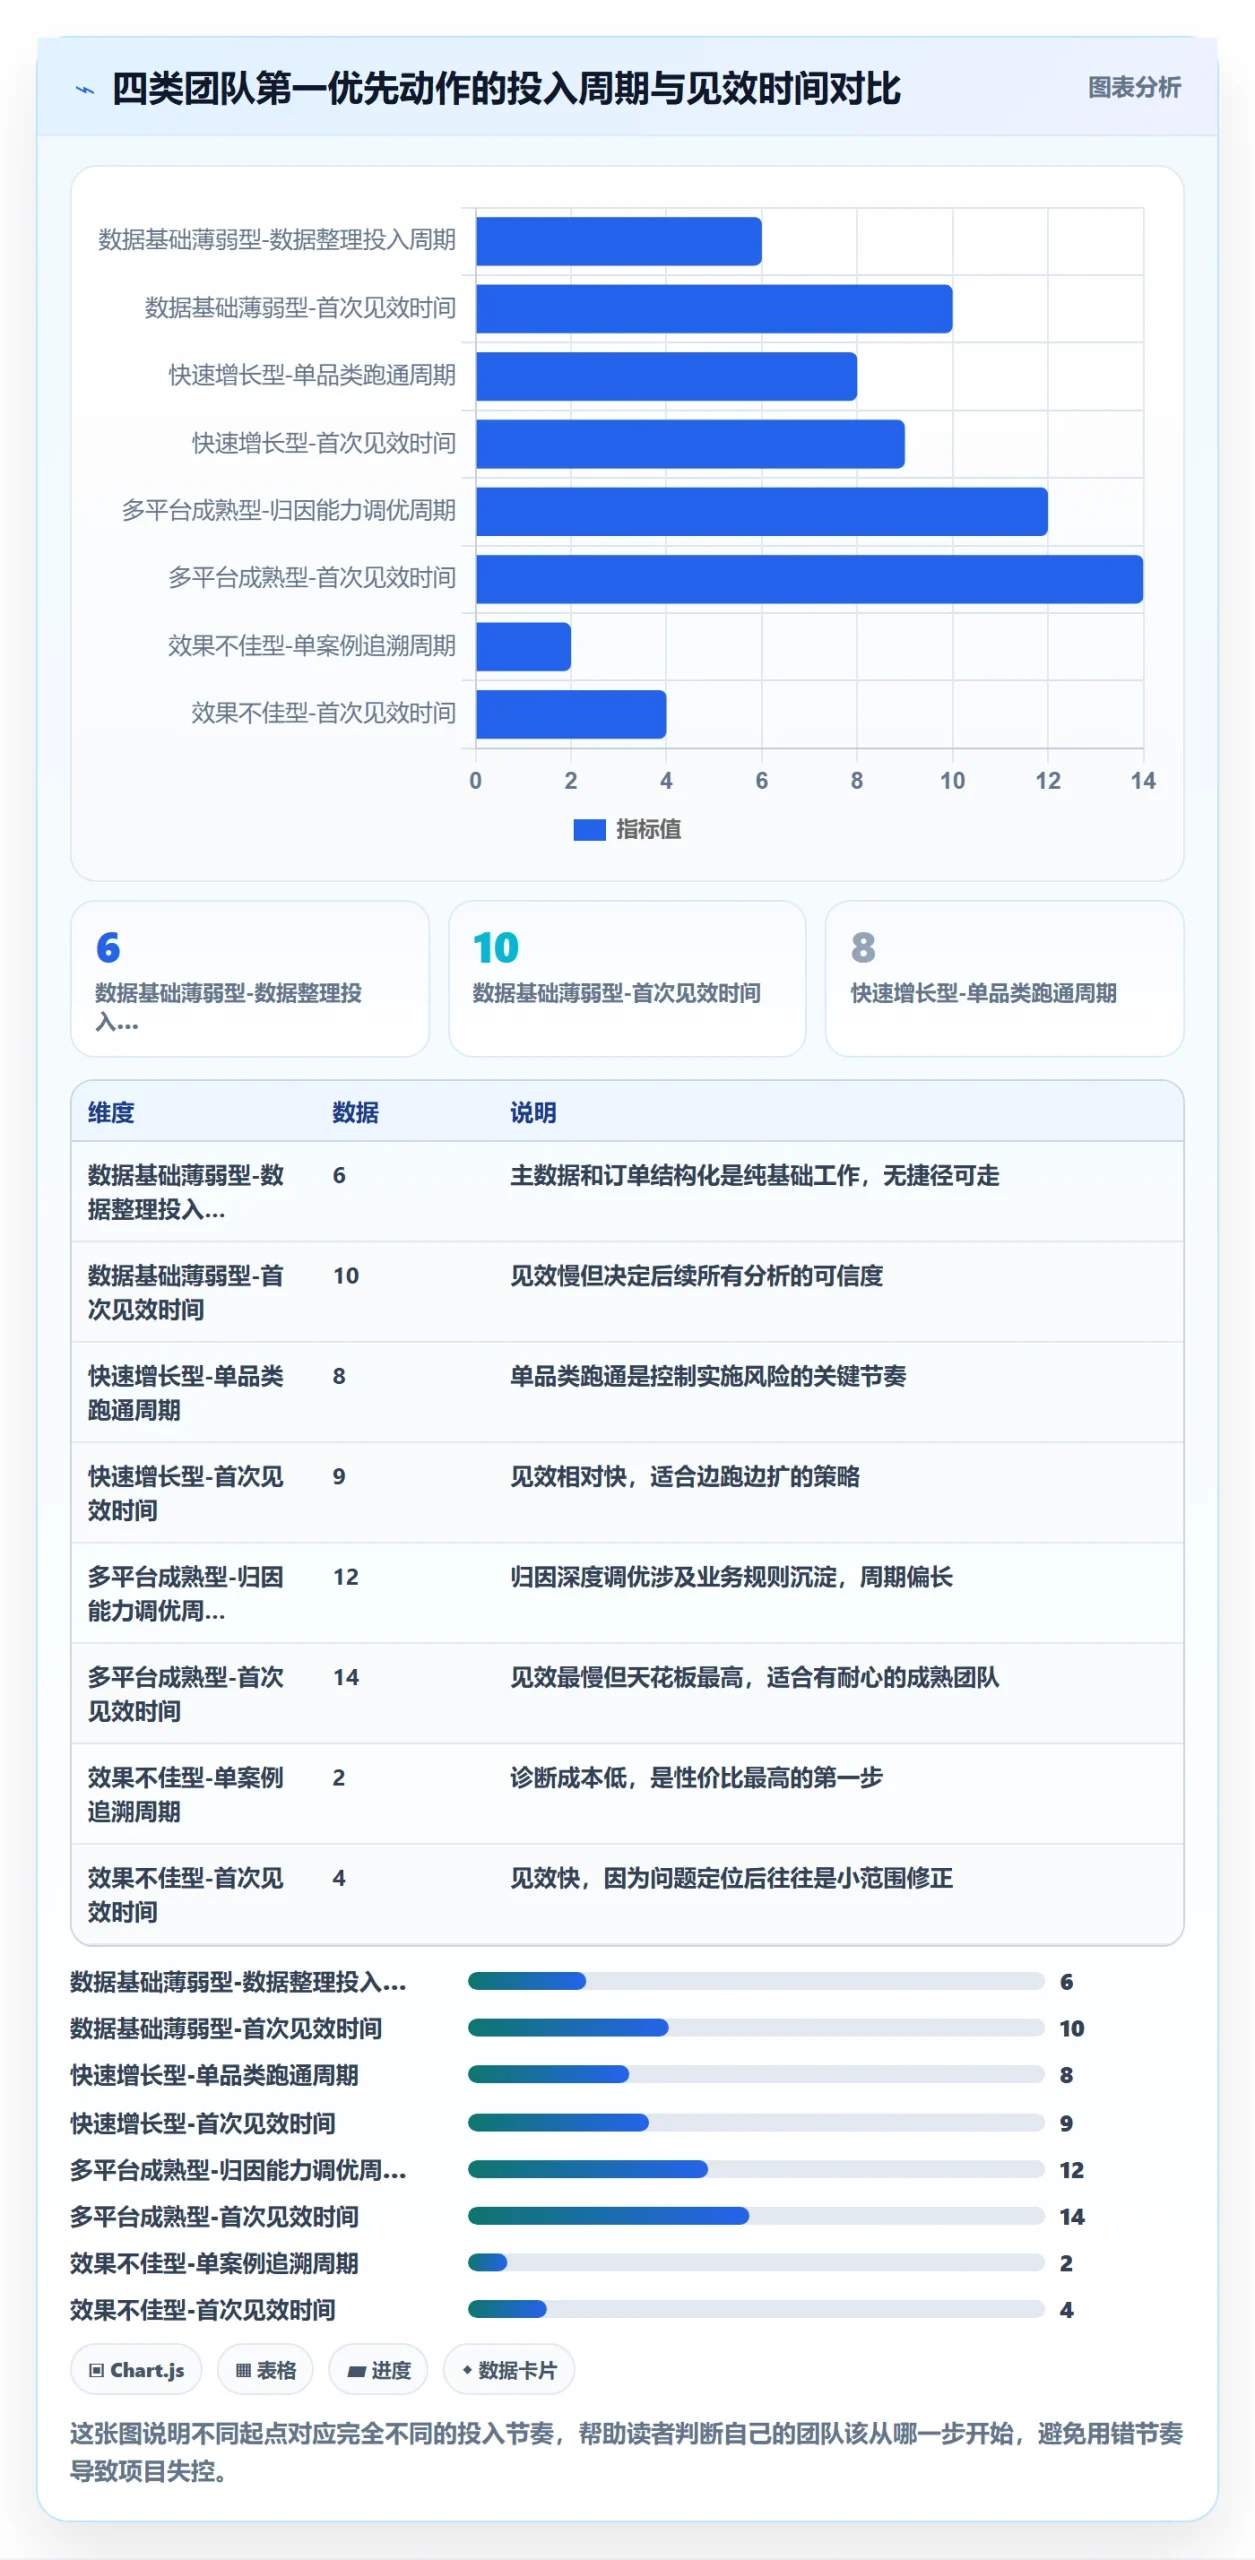Click the table data value 14
Viewport: 1255px width, 2560px height.
346,1677
